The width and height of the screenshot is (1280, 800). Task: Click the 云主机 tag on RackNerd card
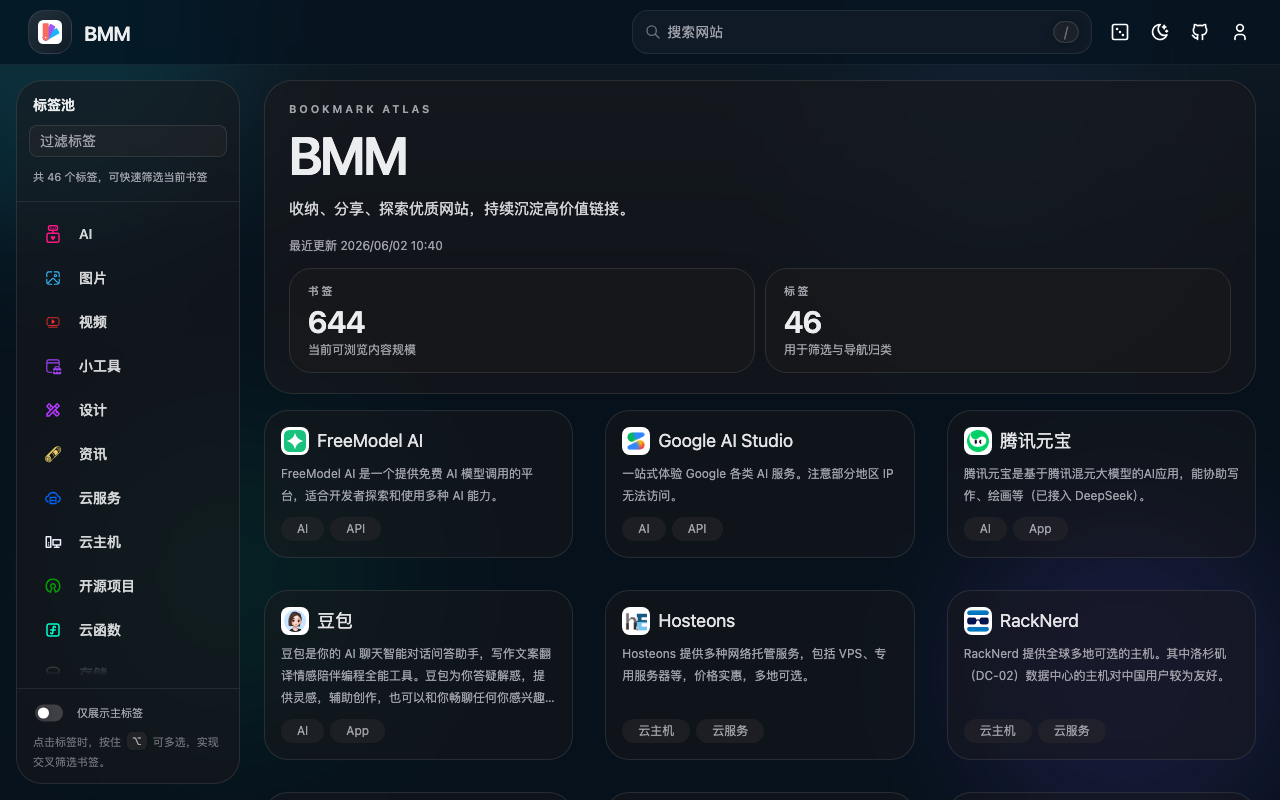pyautogui.click(x=997, y=731)
